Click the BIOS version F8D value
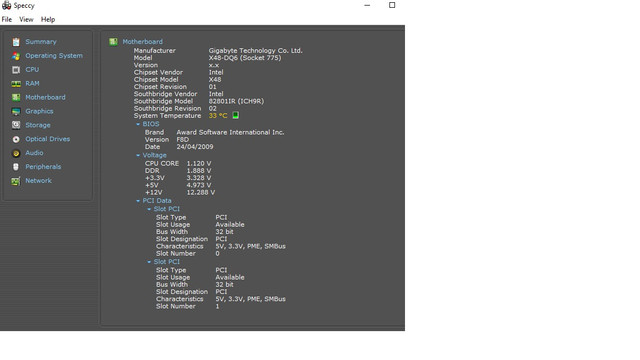This screenshot has height=360, width=640. [182, 140]
